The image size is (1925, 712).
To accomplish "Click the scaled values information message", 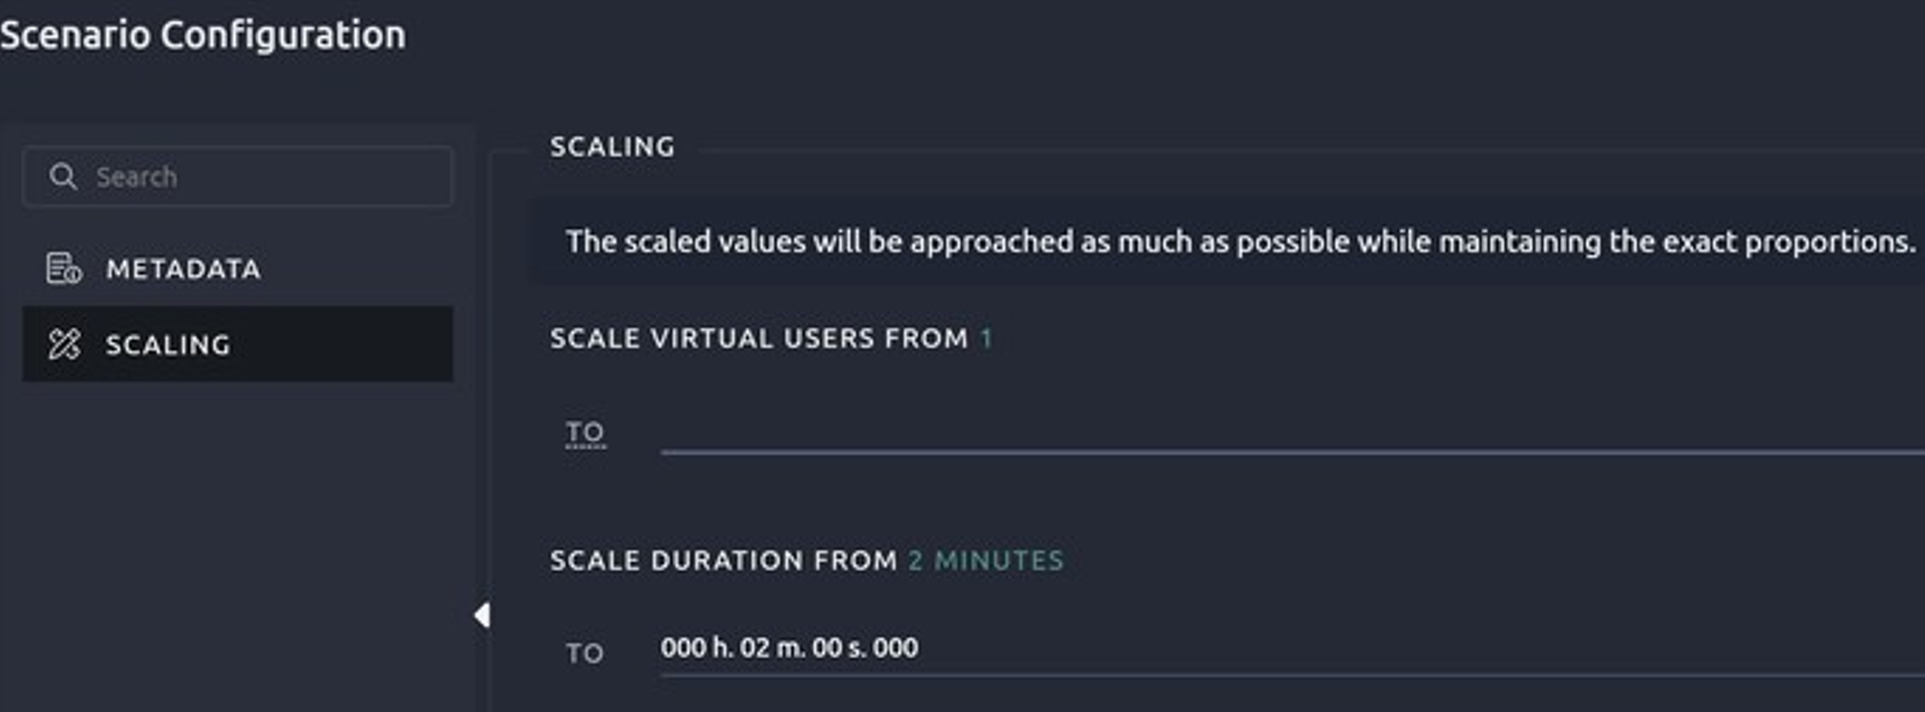I will point(1240,241).
